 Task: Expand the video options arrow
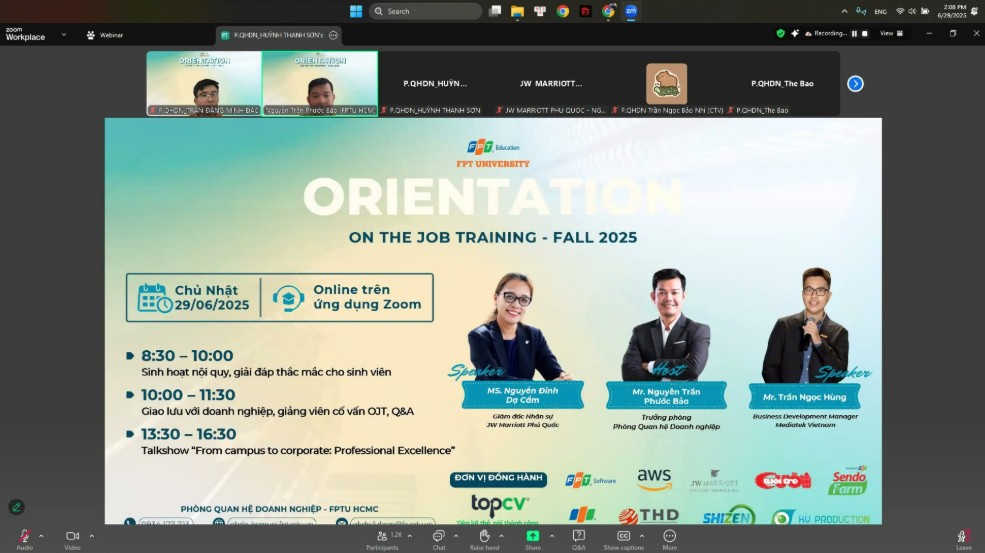point(92,536)
